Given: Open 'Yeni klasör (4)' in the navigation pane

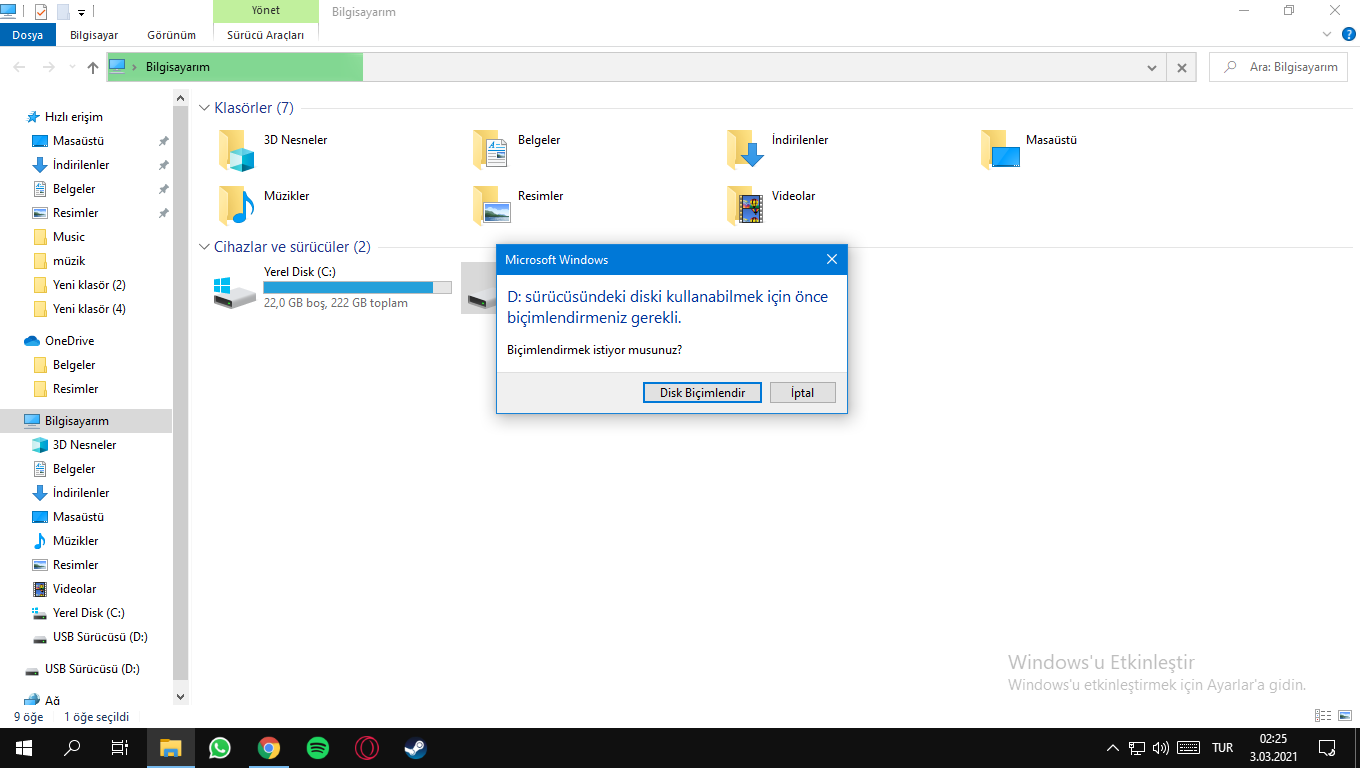Looking at the screenshot, I should 89,309.
